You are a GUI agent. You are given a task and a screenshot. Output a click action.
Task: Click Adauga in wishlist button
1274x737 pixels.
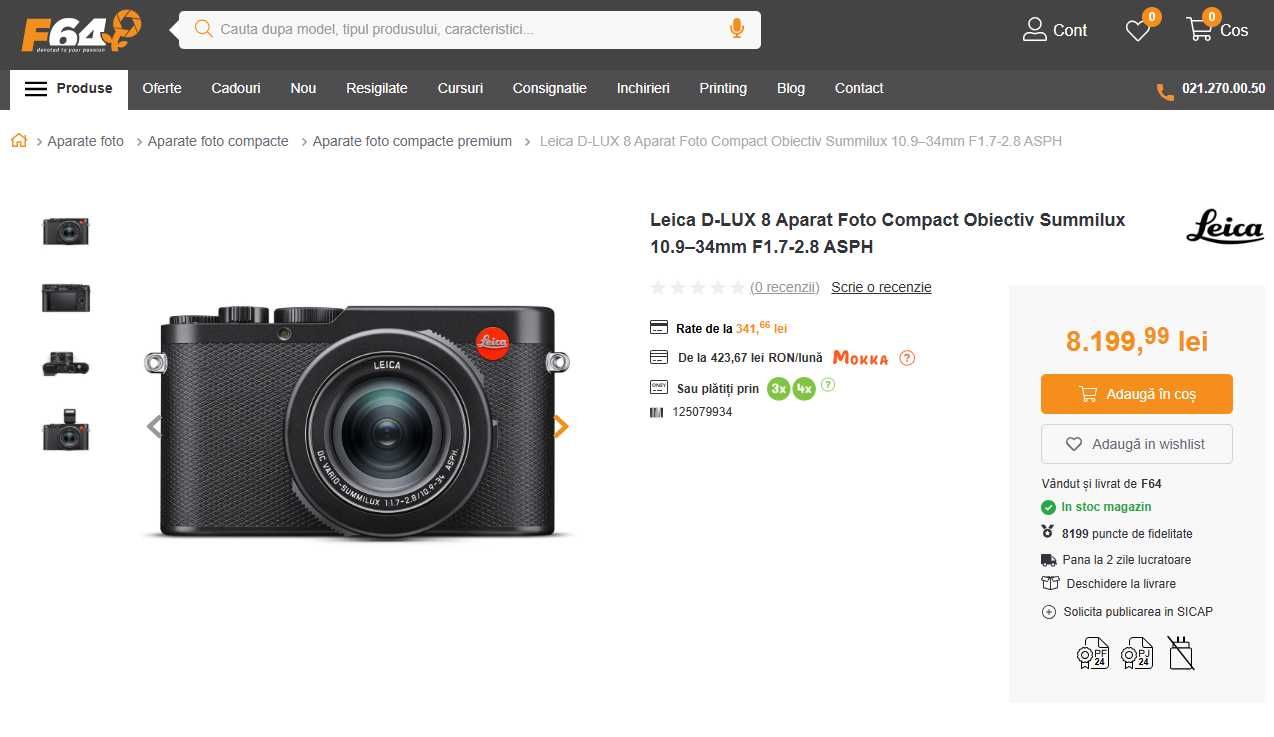coord(1137,444)
